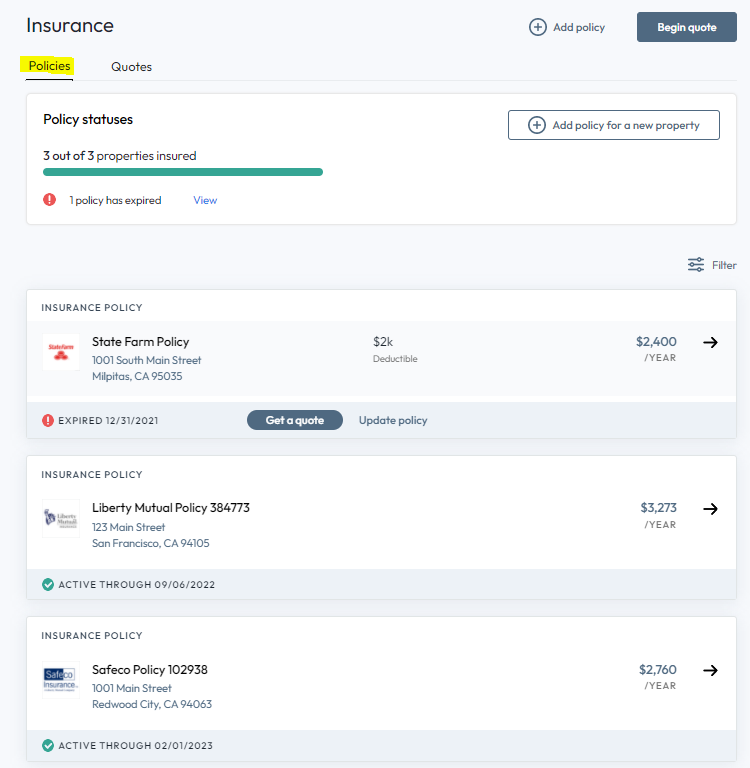Click the 123 Main Street address

click(128, 527)
